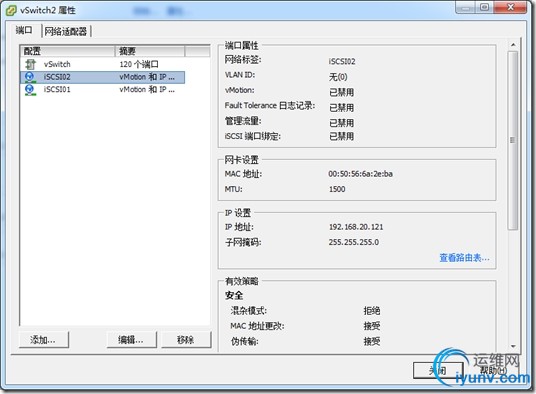Click the 关闭 button
The image size is (536, 394).
point(438,370)
